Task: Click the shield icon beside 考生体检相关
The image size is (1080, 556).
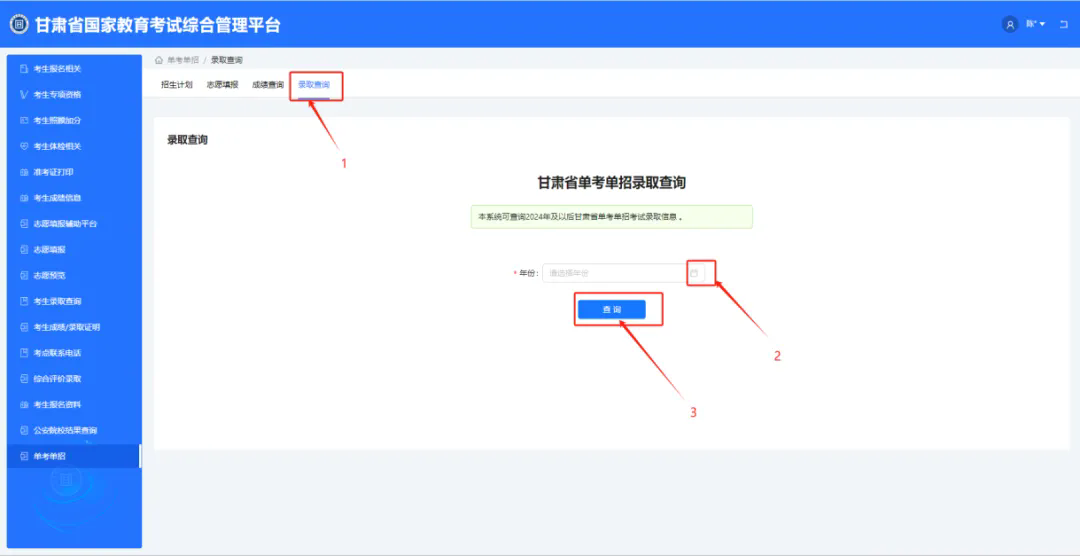Action: point(24,146)
